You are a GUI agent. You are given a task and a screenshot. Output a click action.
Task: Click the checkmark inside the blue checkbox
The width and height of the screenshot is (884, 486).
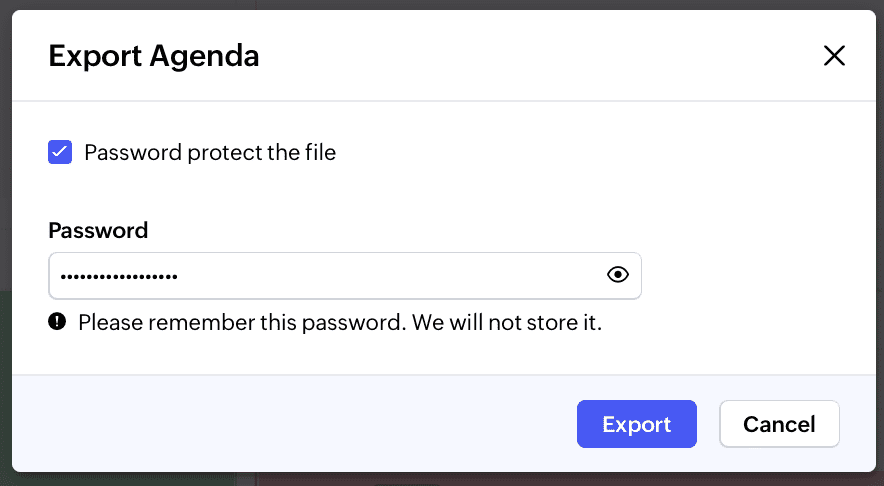[x=60, y=152]
